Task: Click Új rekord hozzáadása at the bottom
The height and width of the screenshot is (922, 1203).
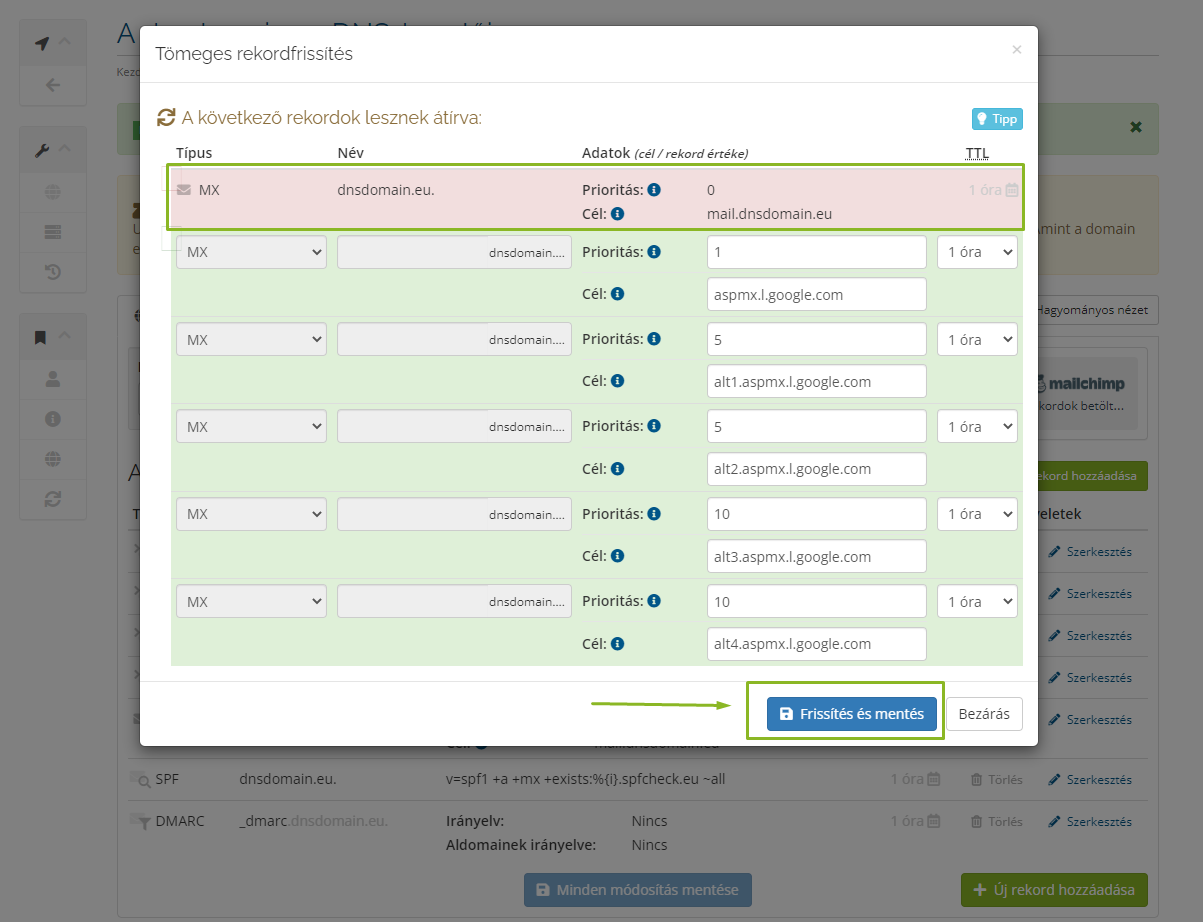Action: point(1054,890)
